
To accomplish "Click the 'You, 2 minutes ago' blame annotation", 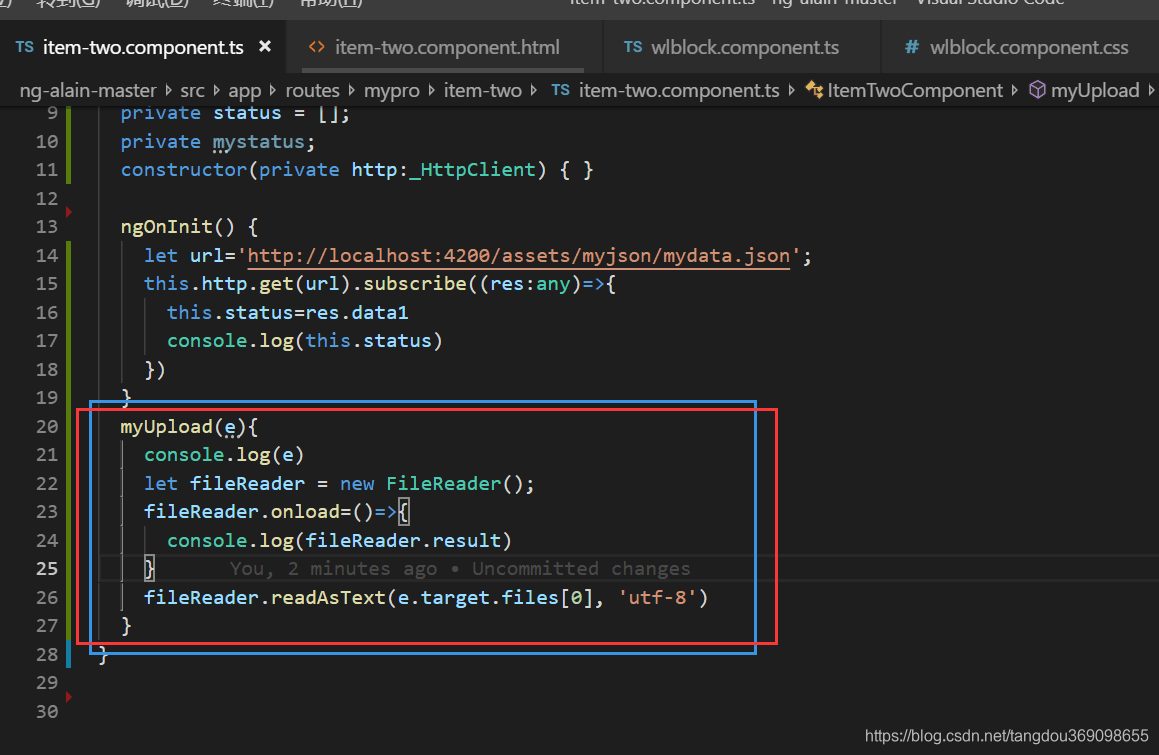I will tap(333, 568).
